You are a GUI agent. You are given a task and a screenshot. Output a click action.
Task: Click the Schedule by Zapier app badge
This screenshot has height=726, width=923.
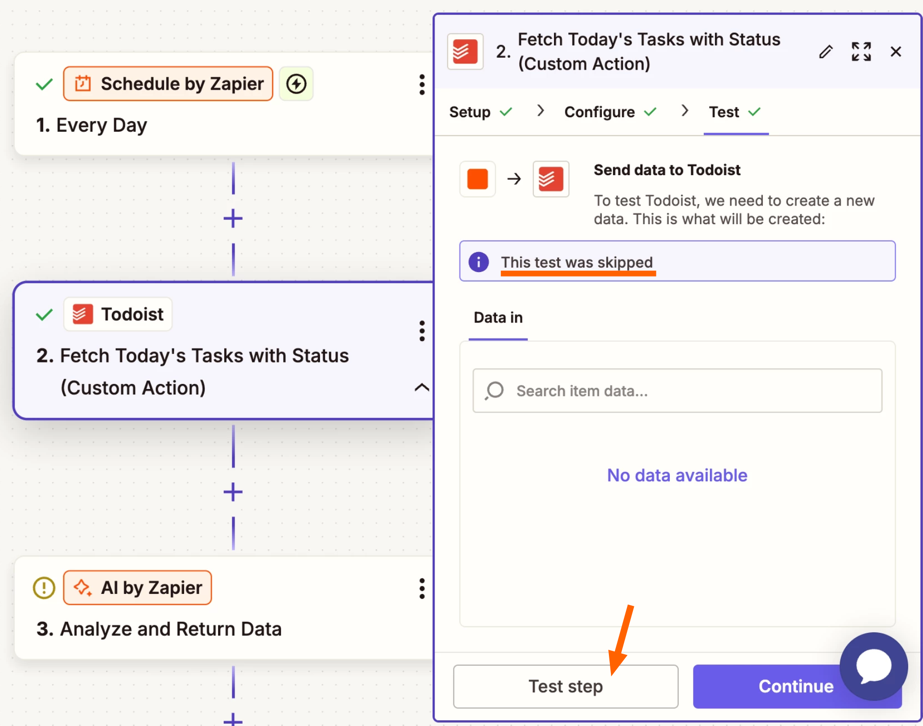tap(168, 84)
